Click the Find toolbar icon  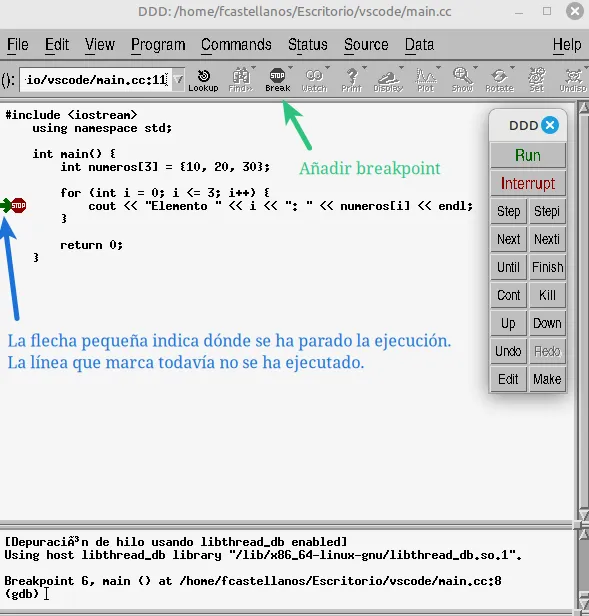click(240, 80)
